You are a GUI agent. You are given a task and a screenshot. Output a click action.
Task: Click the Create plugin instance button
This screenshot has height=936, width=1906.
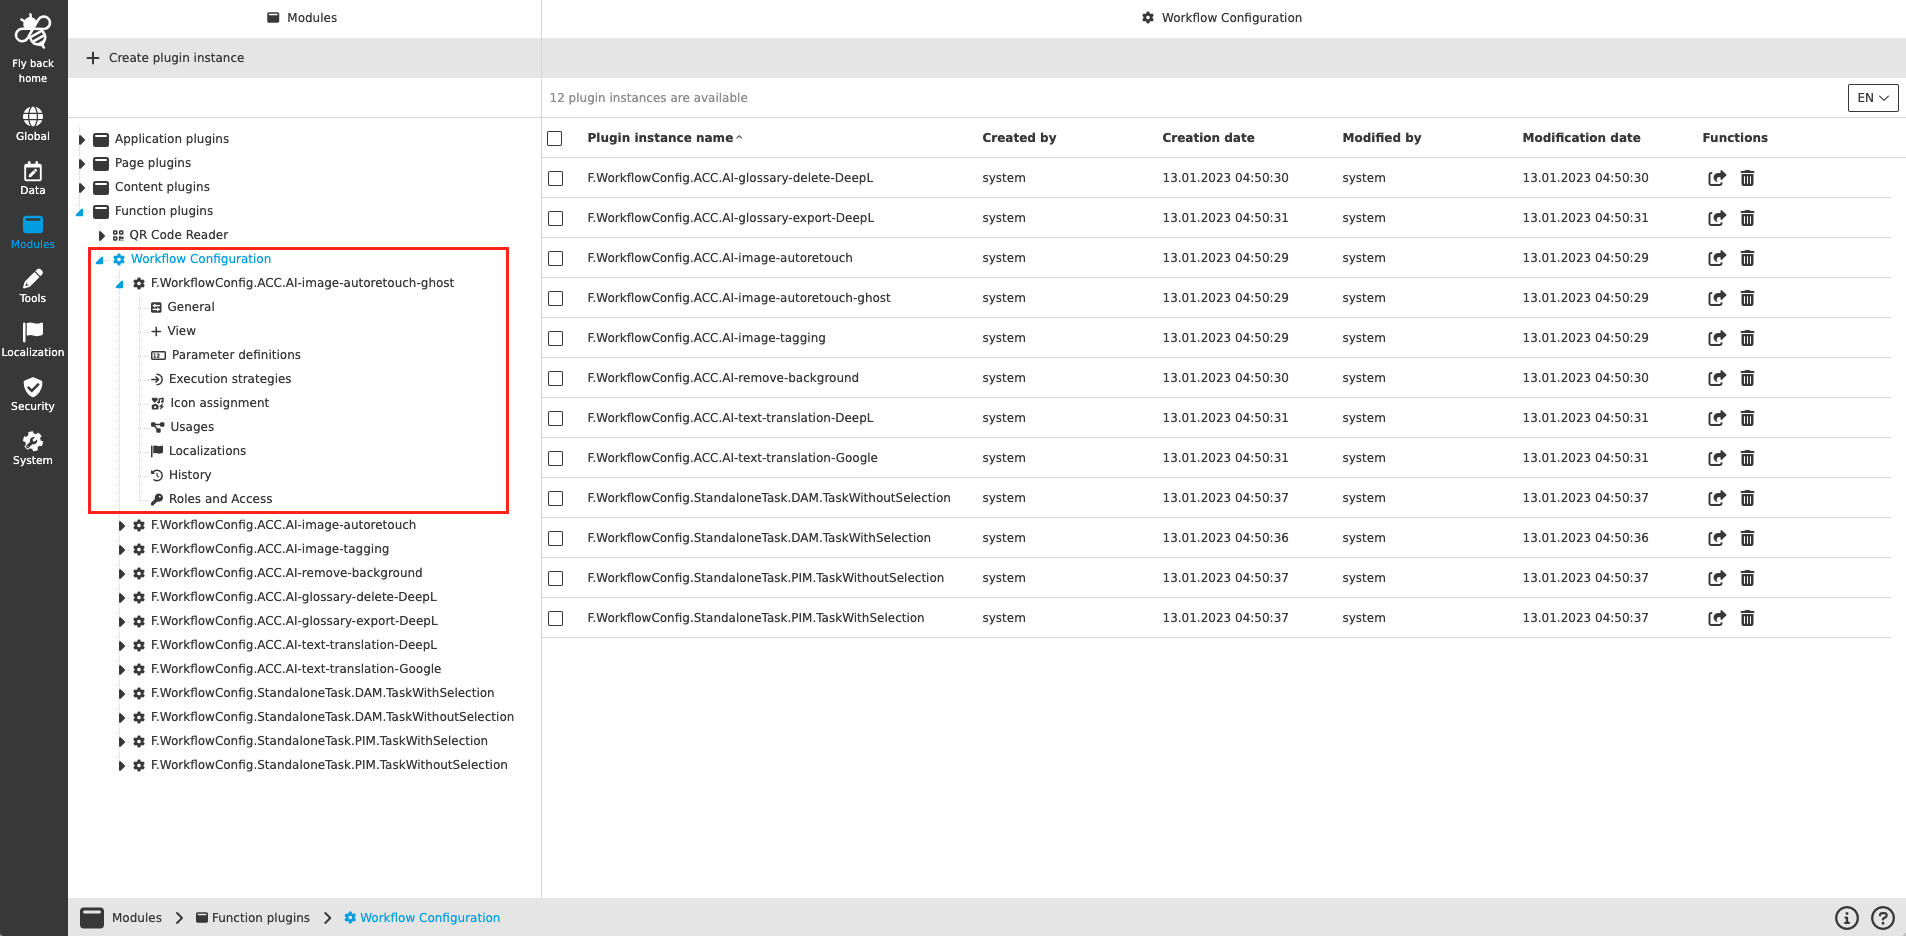pyautogui.click(x=165, y=57)
